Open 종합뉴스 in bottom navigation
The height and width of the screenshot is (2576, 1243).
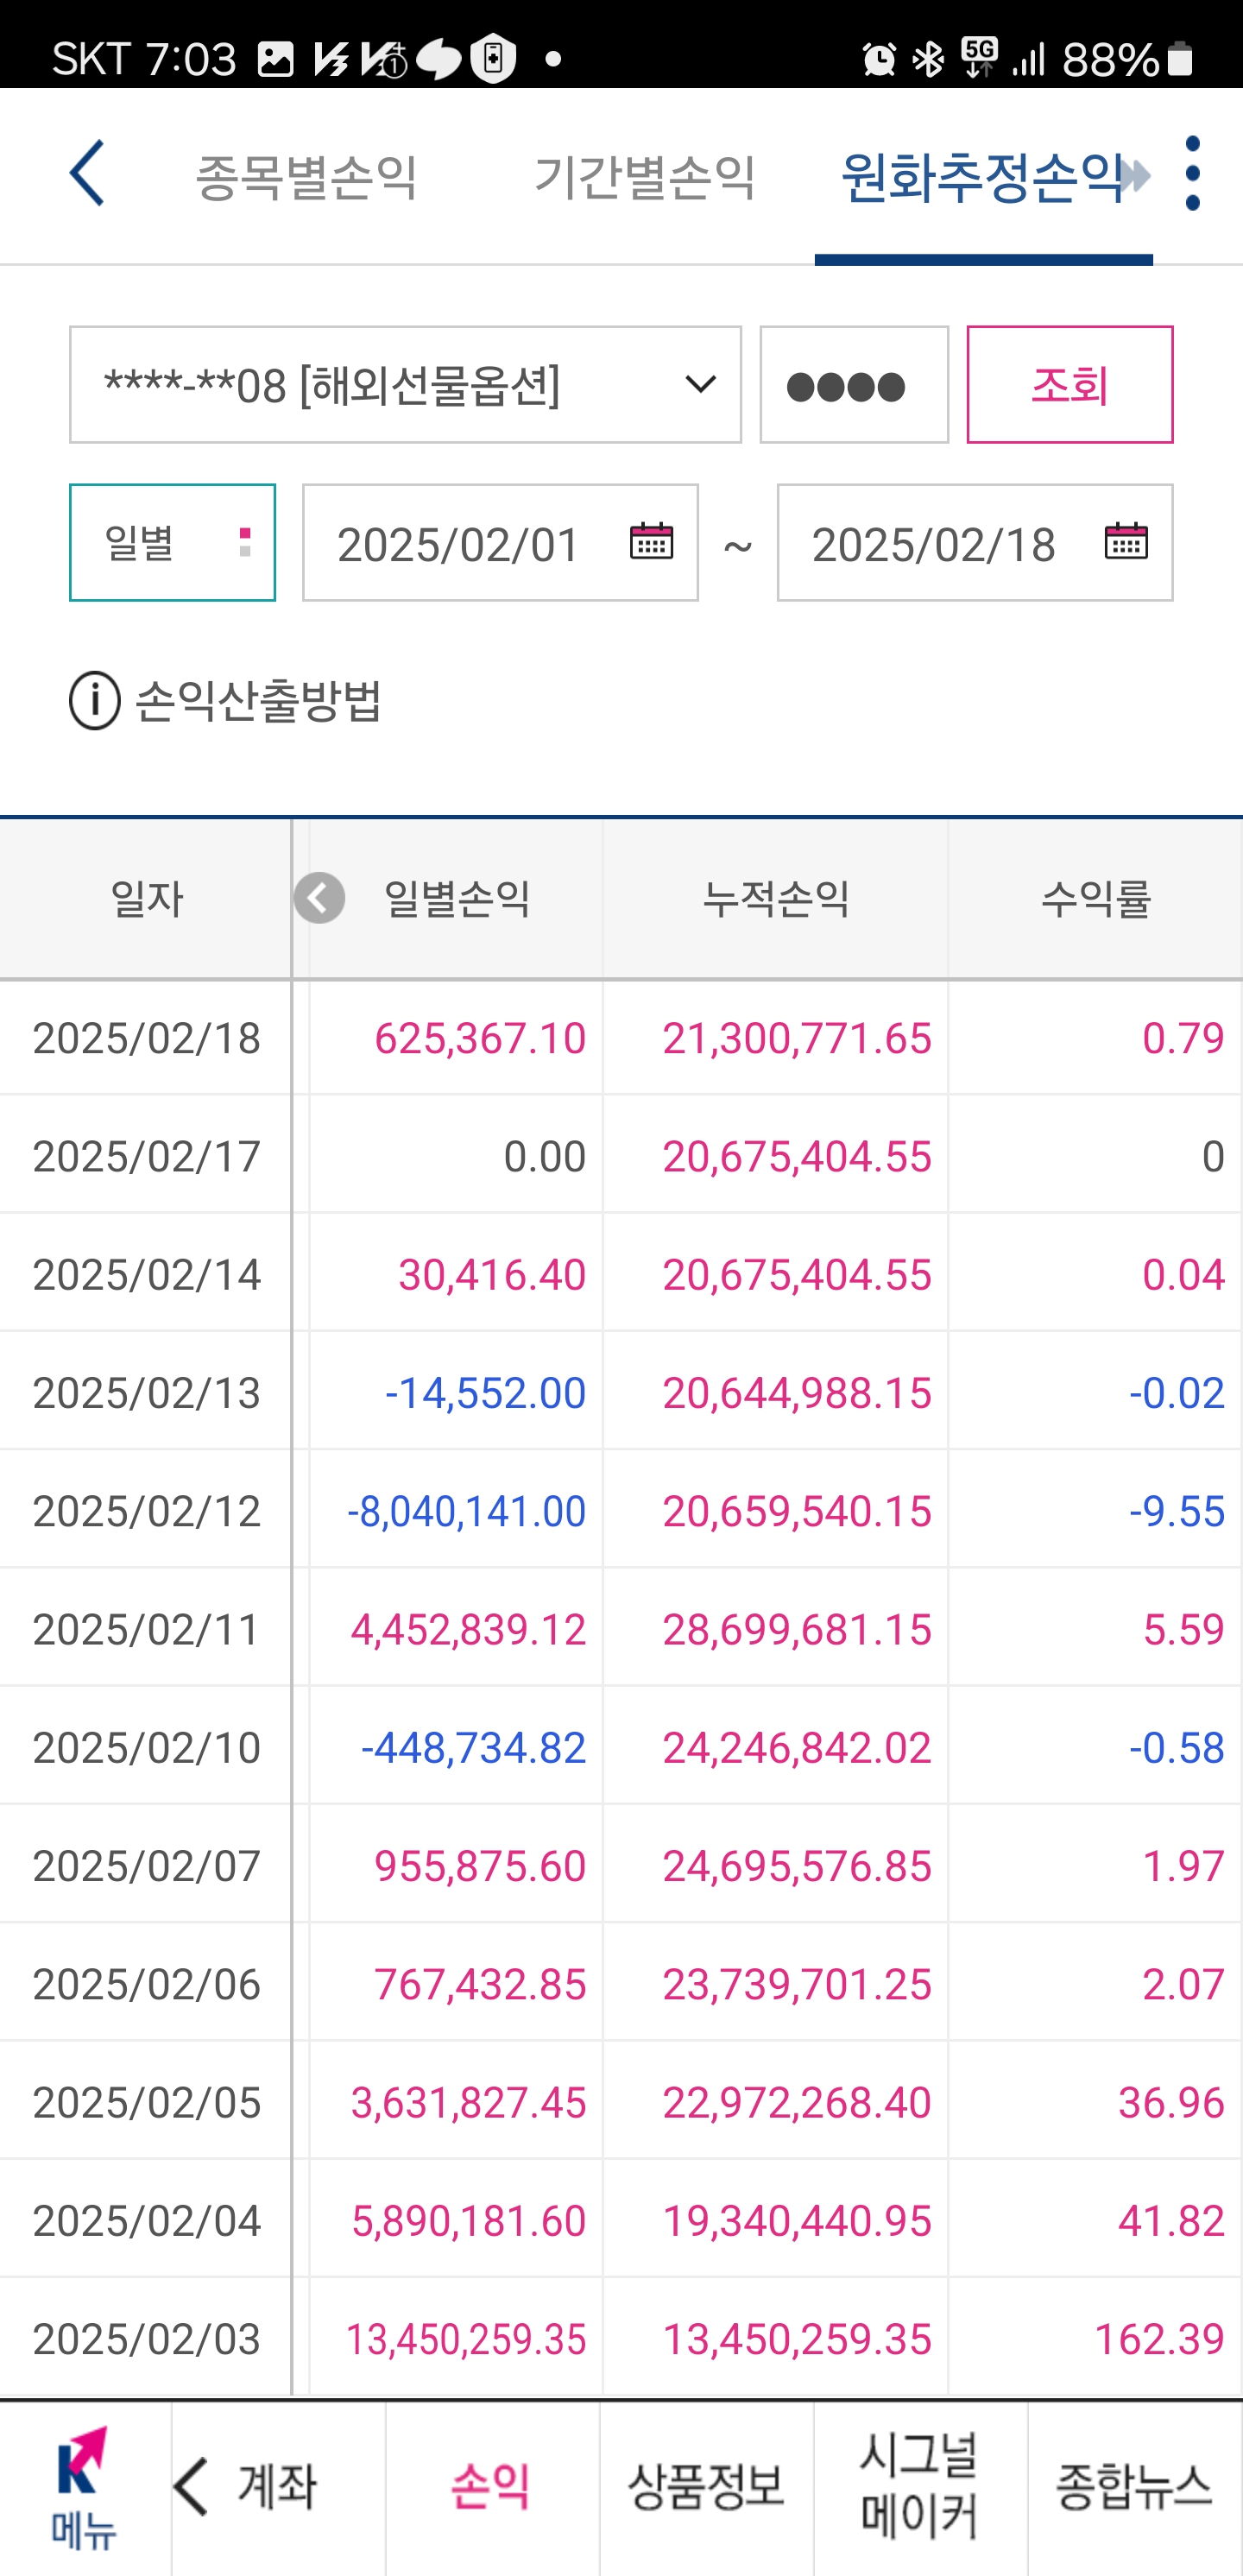[1134, 2487]
